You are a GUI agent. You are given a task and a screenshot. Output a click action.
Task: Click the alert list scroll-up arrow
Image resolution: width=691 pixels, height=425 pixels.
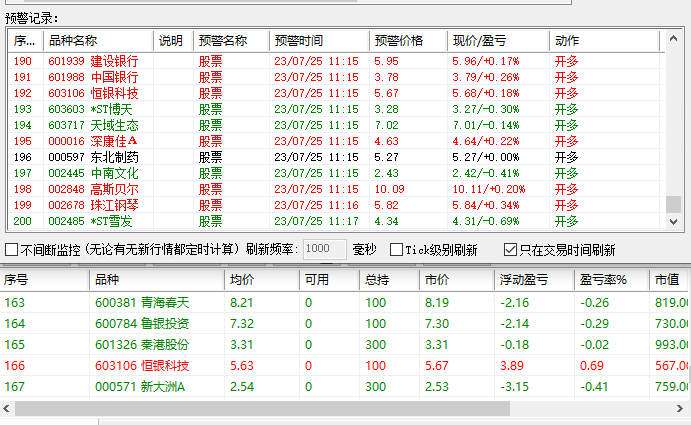point(673,39)
